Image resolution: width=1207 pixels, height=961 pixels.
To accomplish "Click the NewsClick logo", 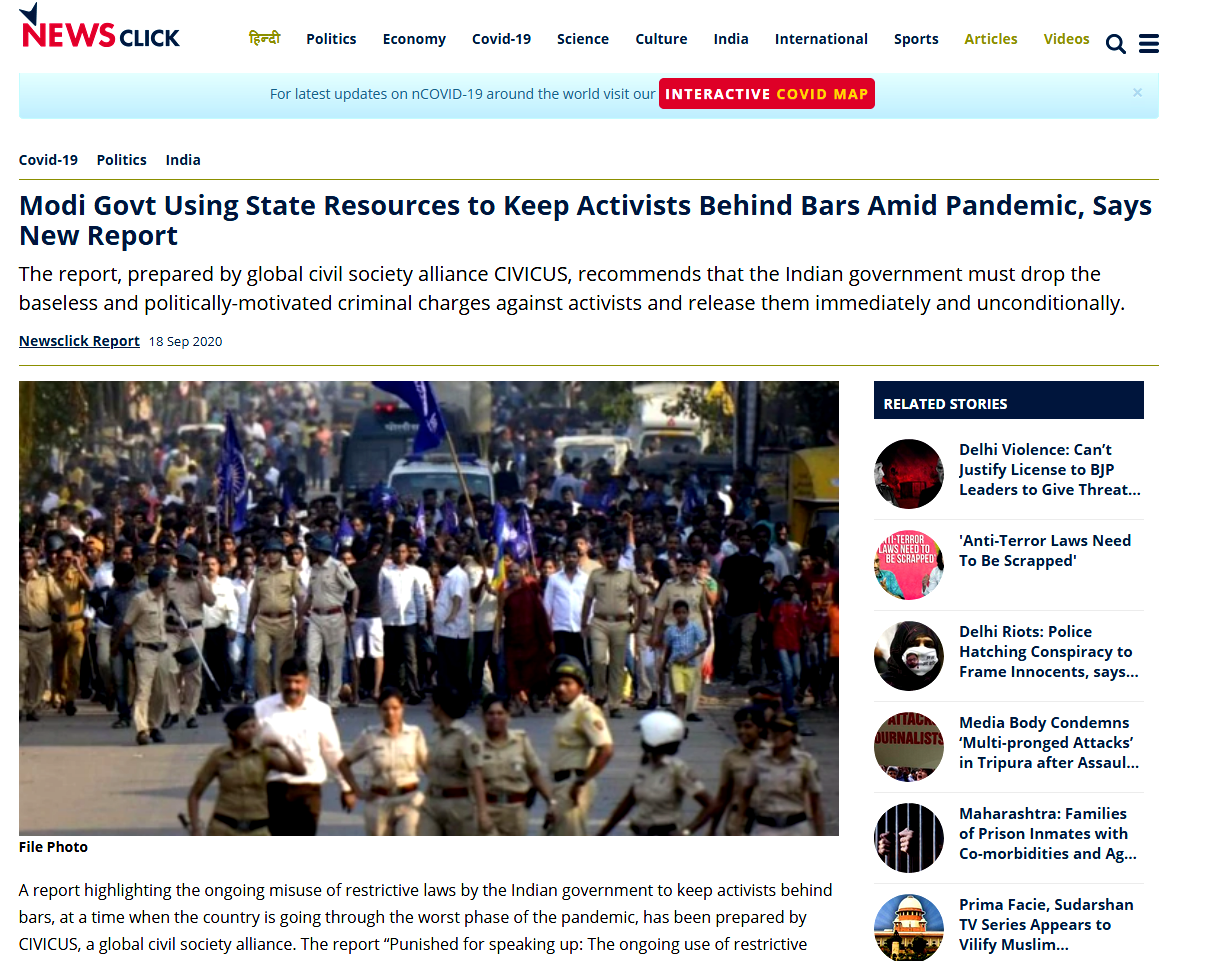I will (x=99, y=27).
